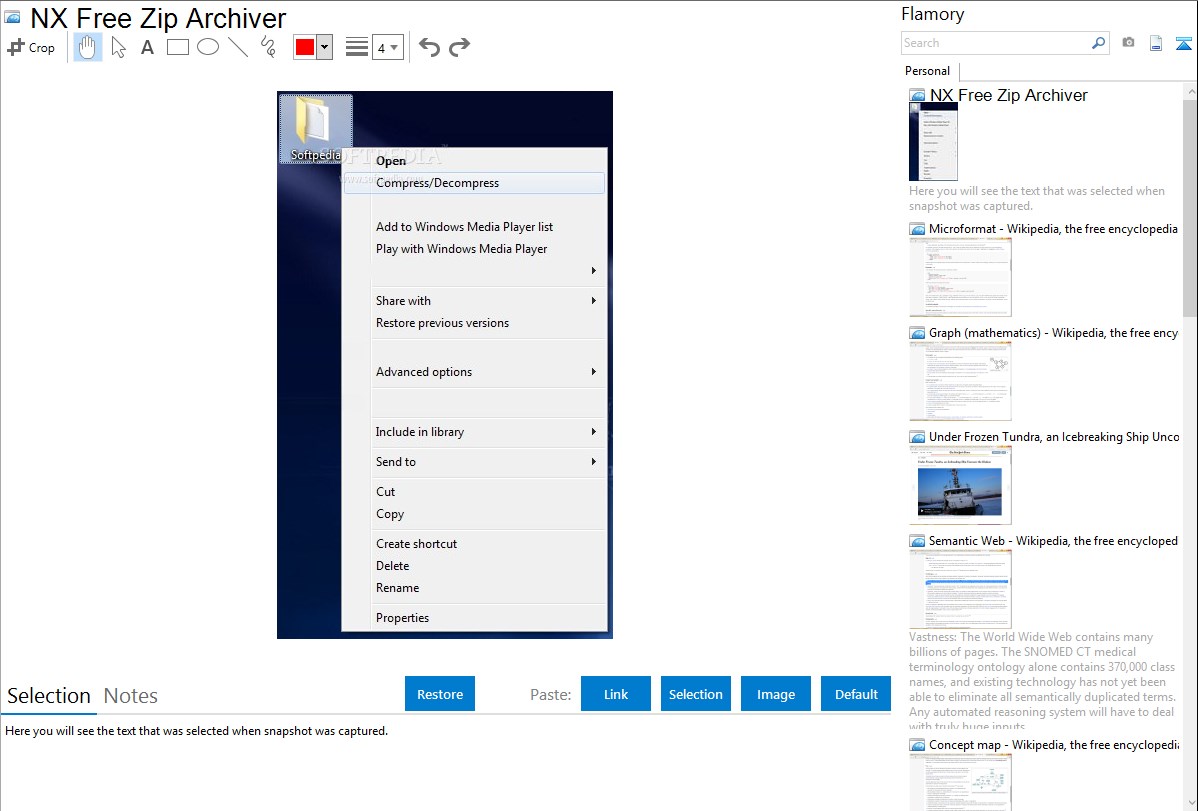Click the Graph (mathematics) snapshot thumbnail
This screenshot has width=1198, height=811.
[960, 381]
